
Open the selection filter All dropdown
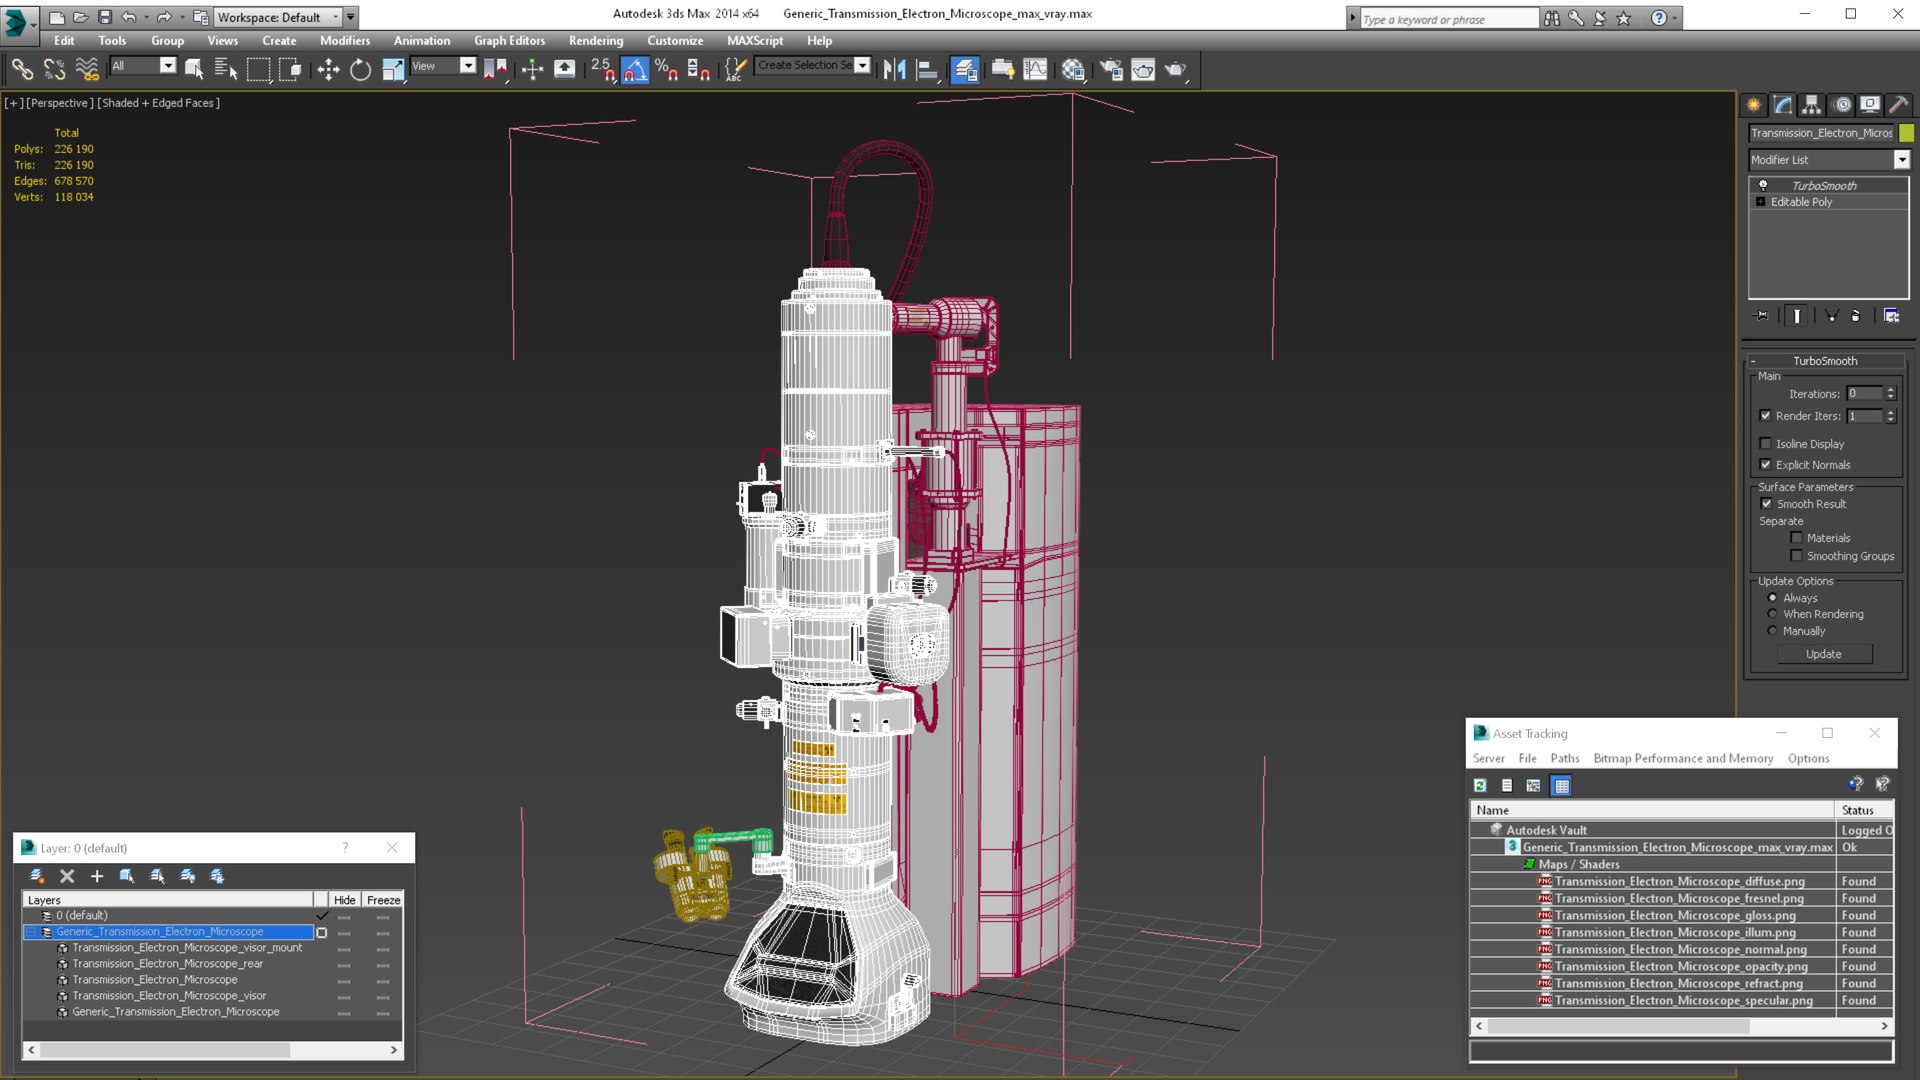(x=167, y=66)
